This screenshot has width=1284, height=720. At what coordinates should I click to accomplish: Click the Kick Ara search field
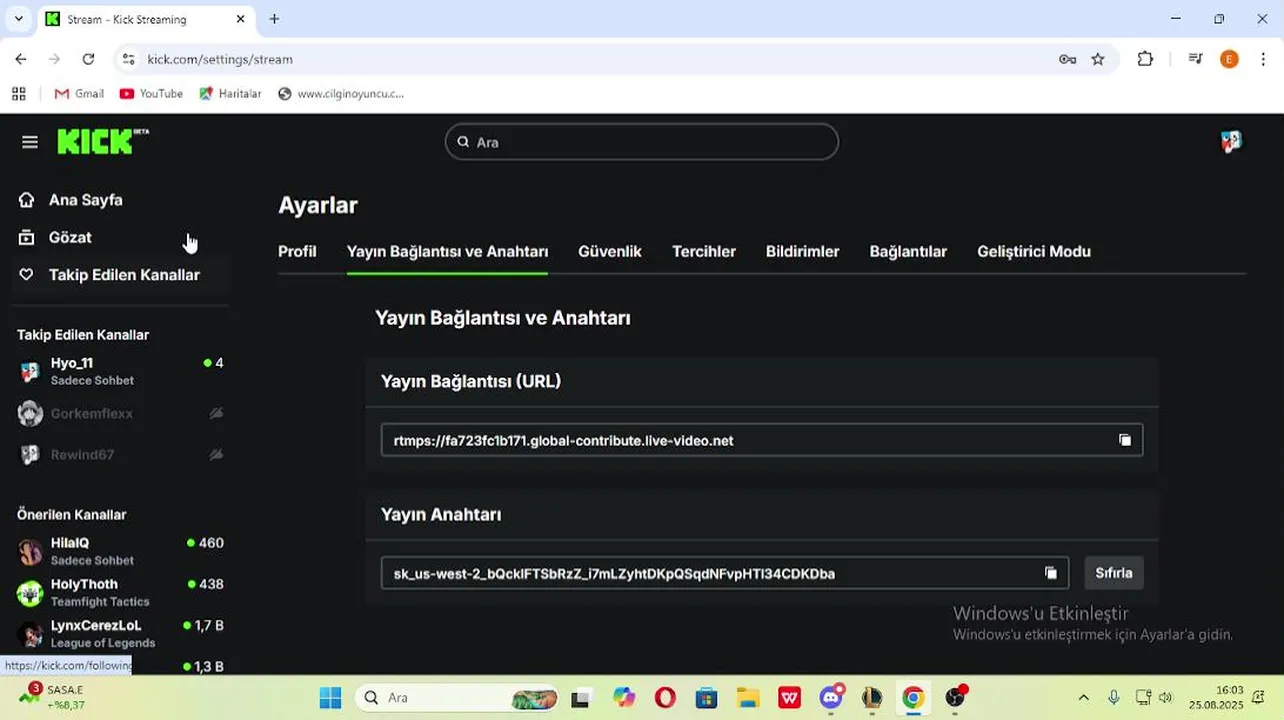[642, 142]
